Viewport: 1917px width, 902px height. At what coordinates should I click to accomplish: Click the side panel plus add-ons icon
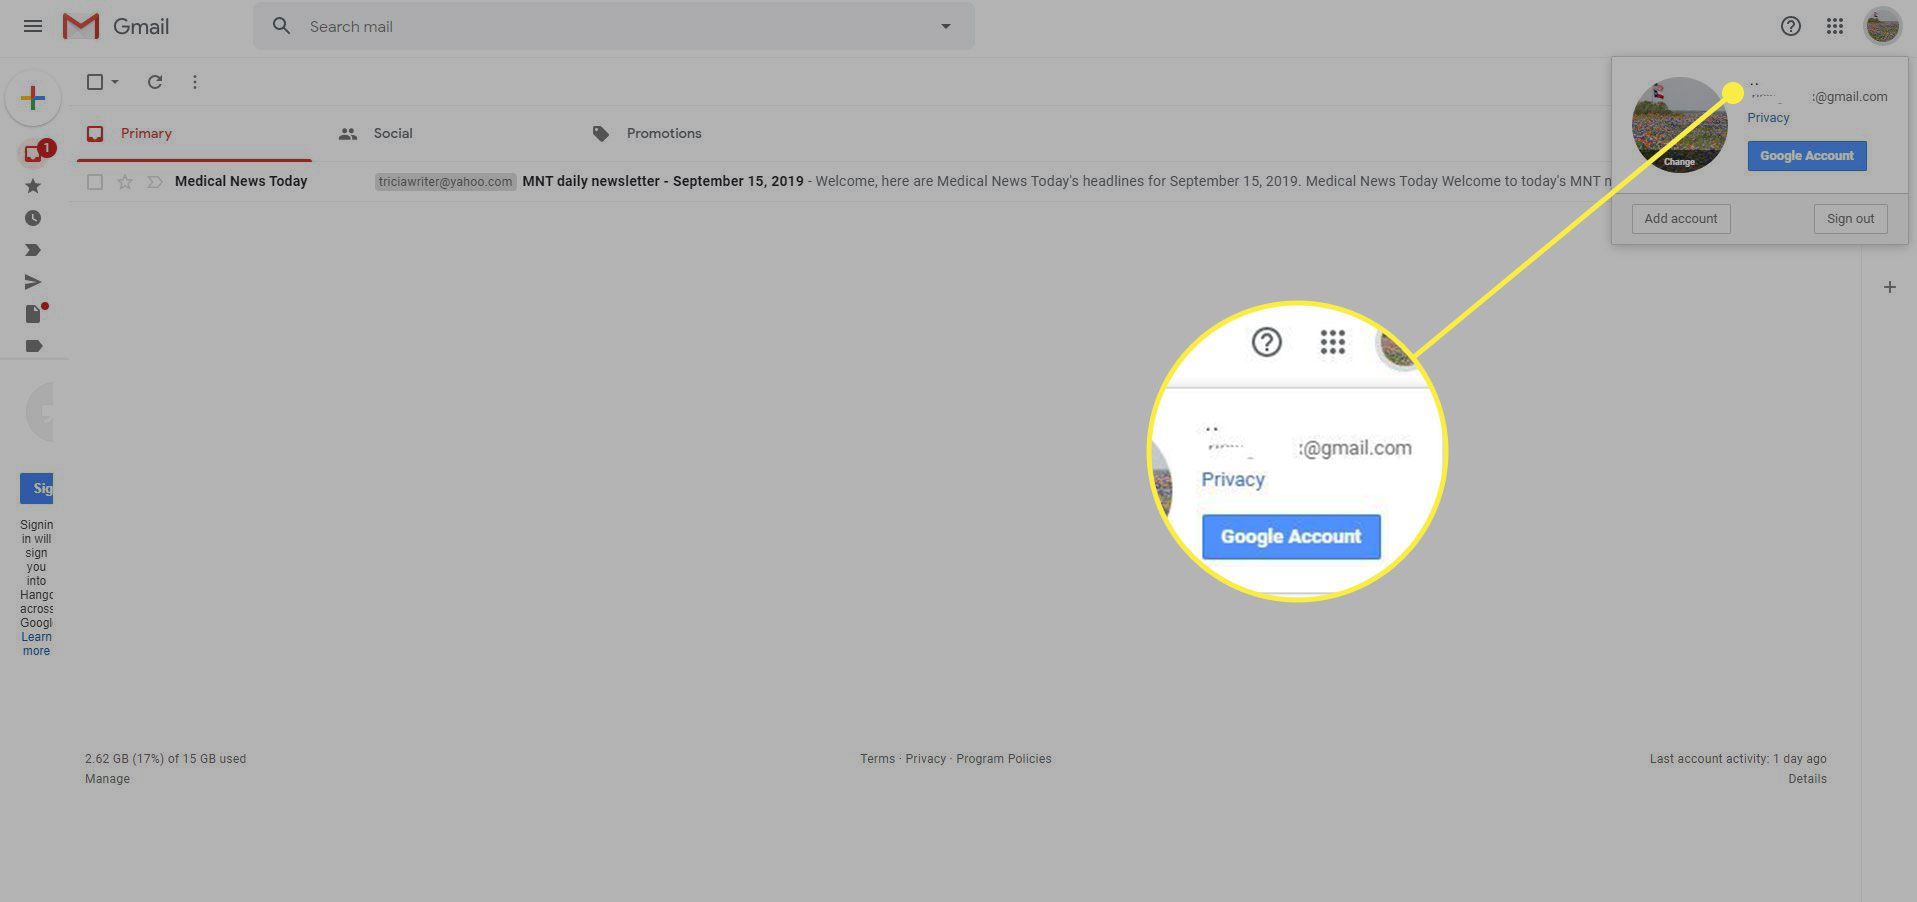[1889, 288]
